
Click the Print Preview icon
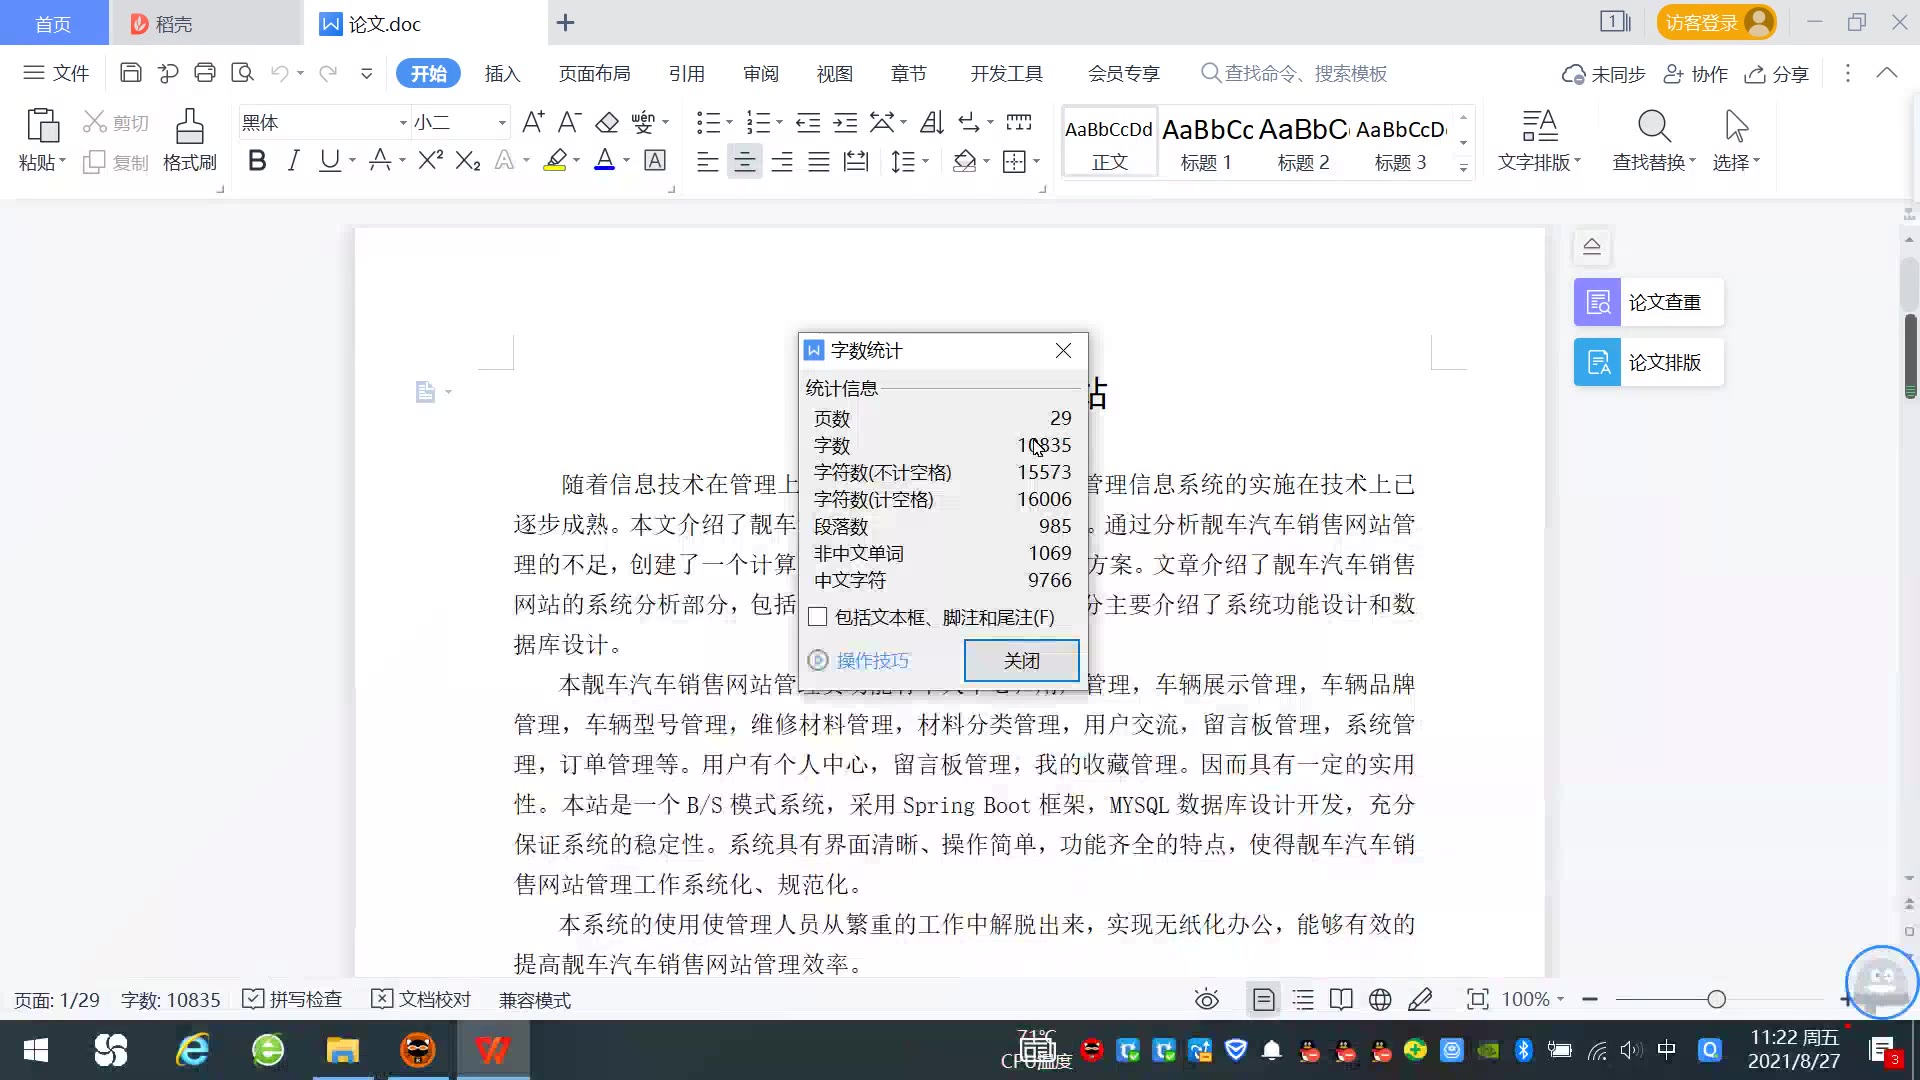242,73
